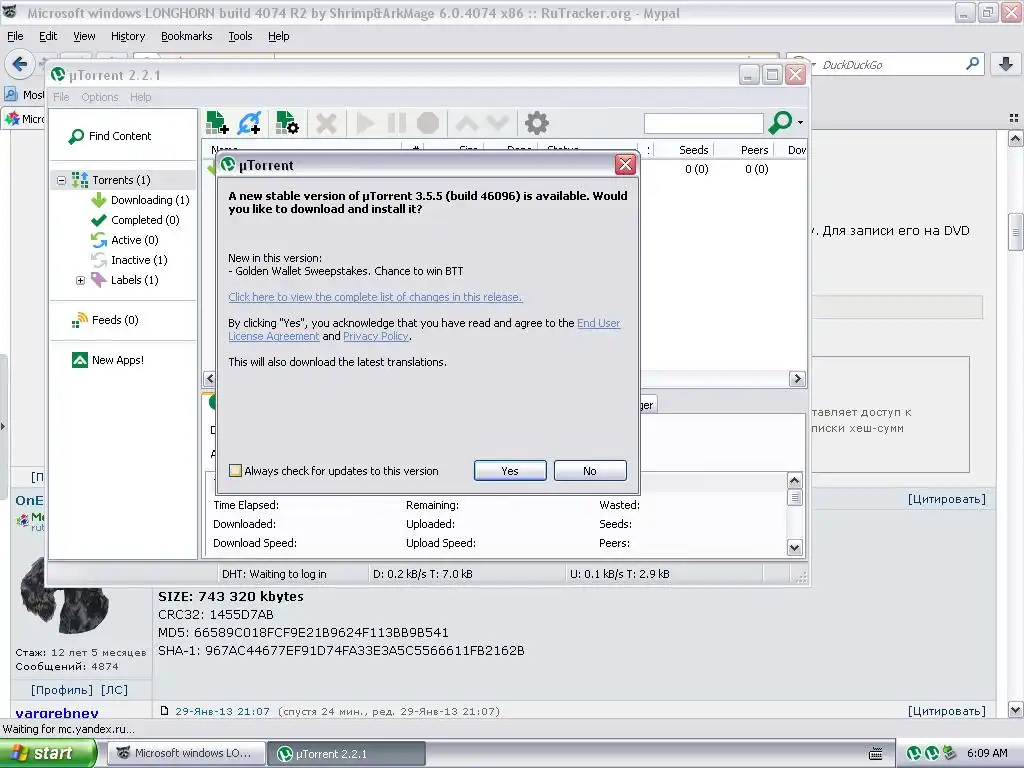Open uTorrent File menu

(61, 97)
